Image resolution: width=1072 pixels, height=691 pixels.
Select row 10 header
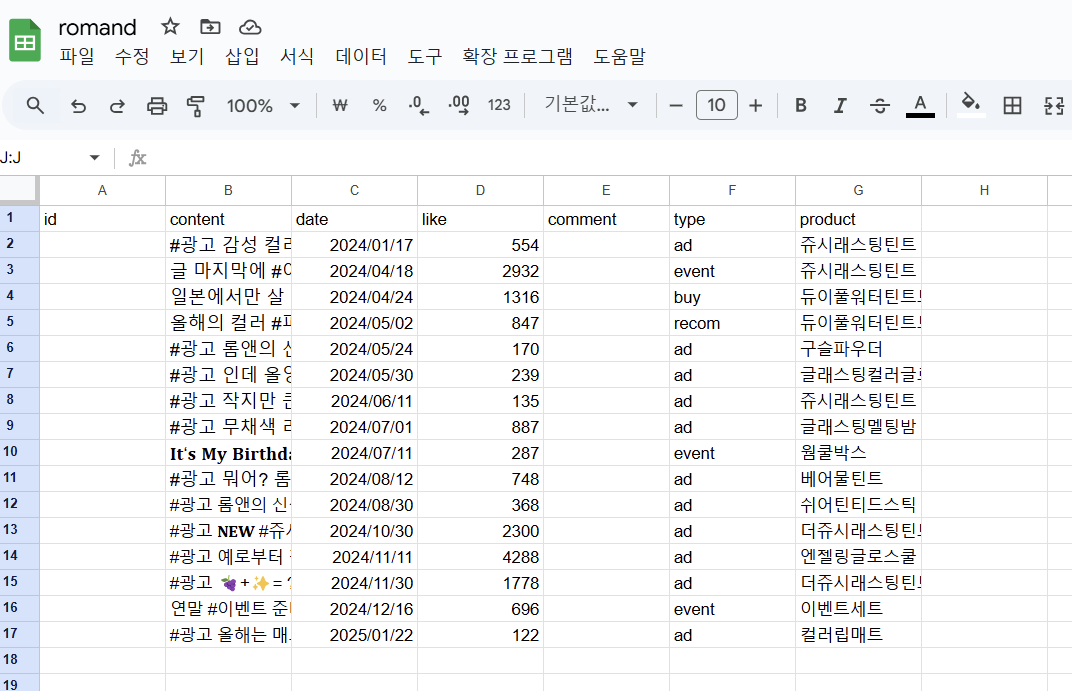tap(19, 452)
